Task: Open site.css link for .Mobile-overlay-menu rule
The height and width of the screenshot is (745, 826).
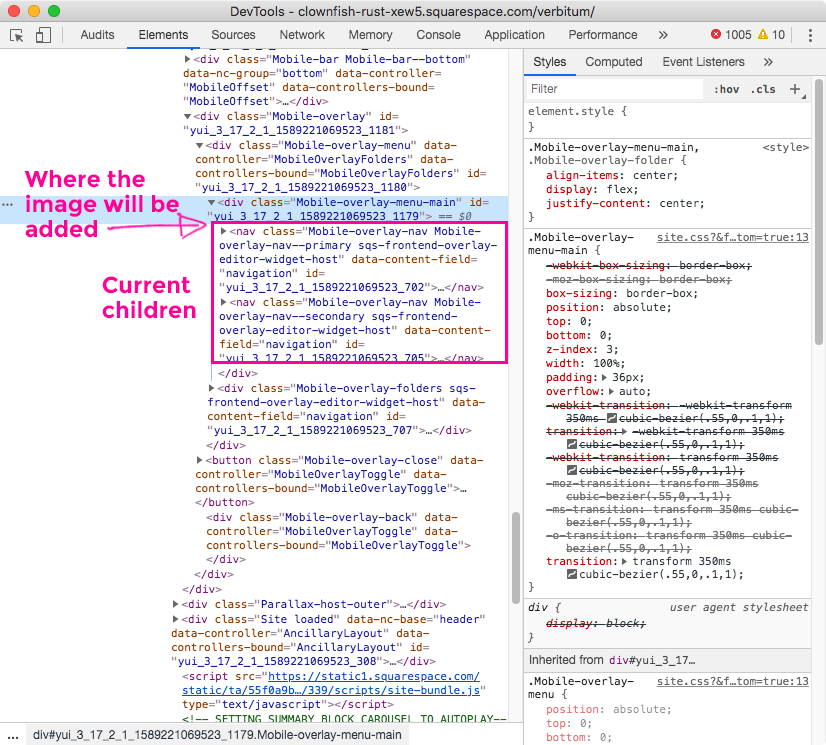Action: point(732,681)
